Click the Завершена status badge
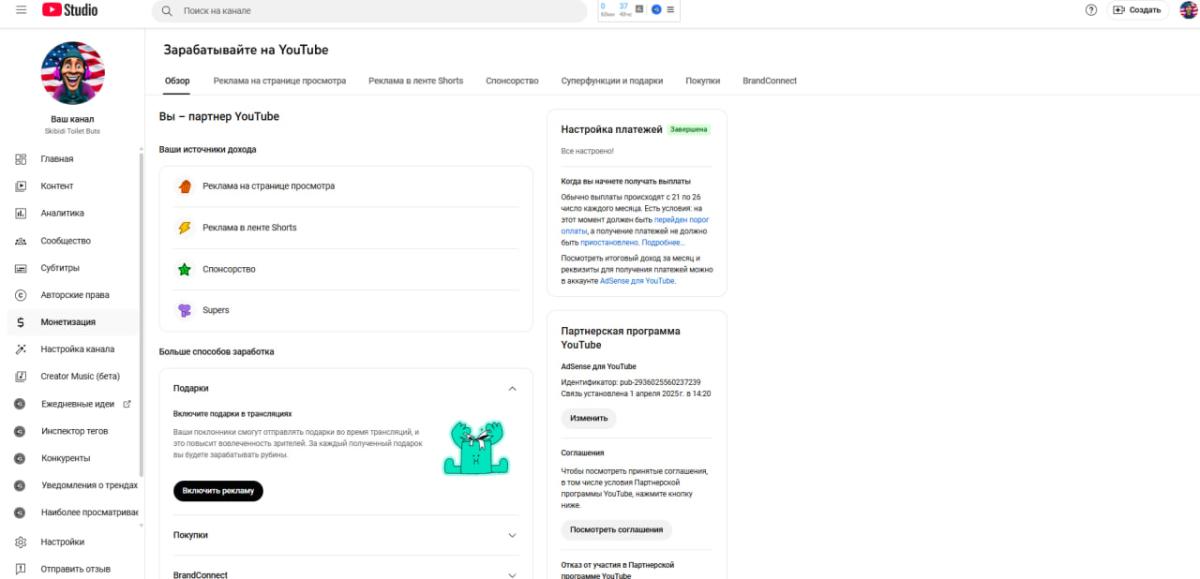 pos(689,130)
